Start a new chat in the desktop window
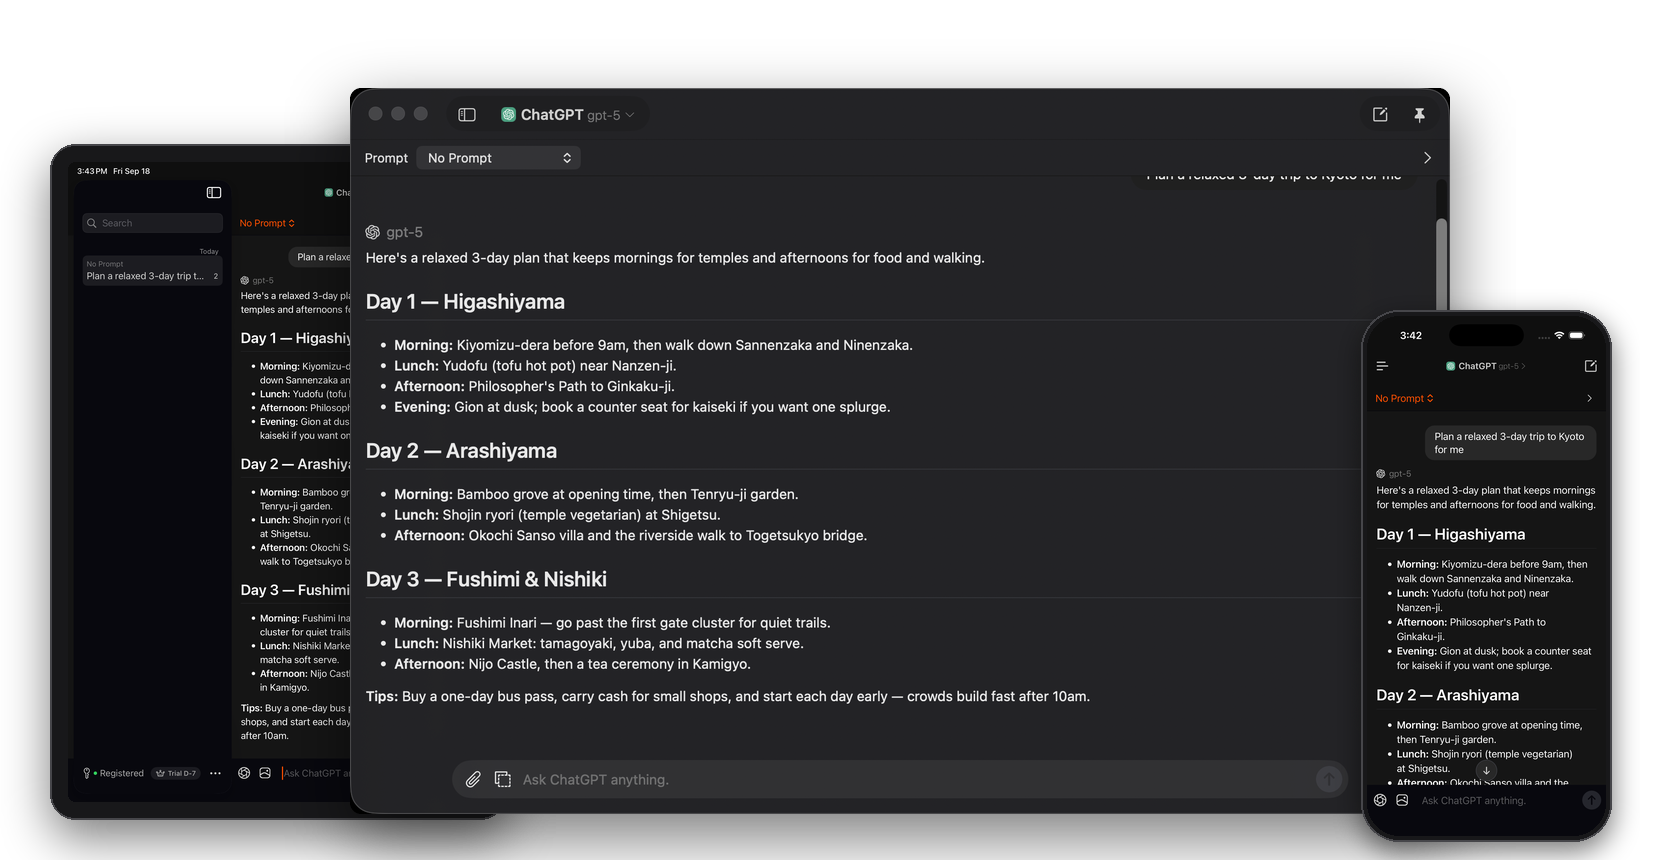Viewport: 1660px width, 860px height. click(1380, 115)
